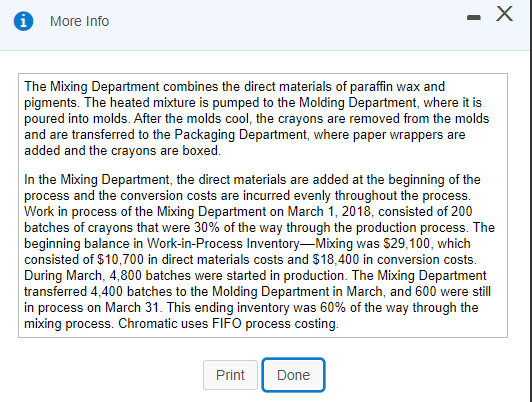Image resolution: width=532 pixels, height=402 pixels.
Task: Click the text March 31
Action: [x=132, y=307]
